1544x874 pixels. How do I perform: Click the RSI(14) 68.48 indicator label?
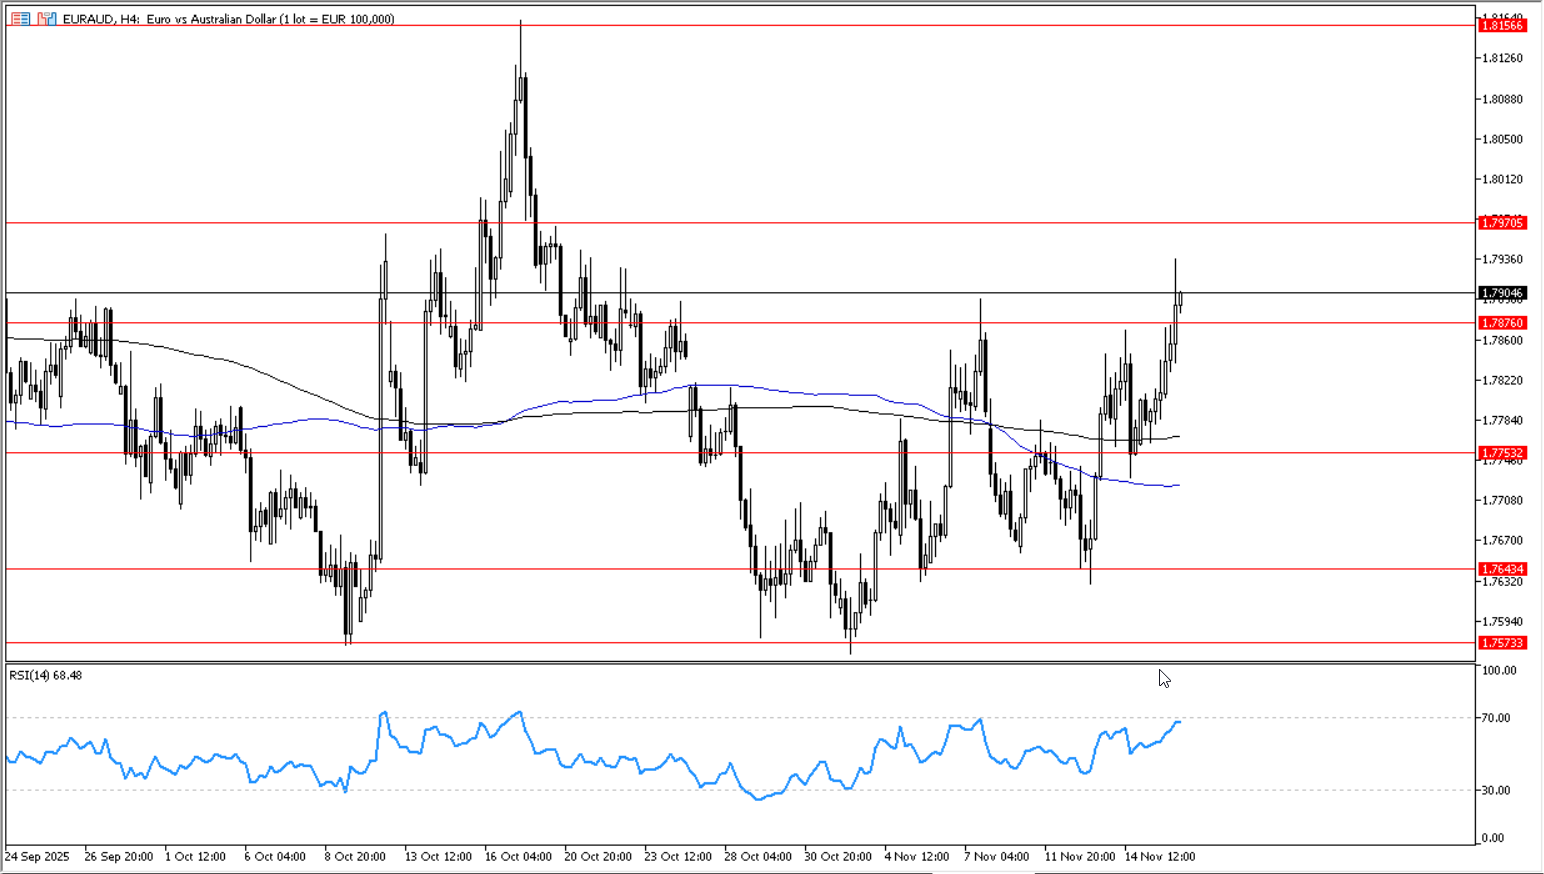(46, 676)
